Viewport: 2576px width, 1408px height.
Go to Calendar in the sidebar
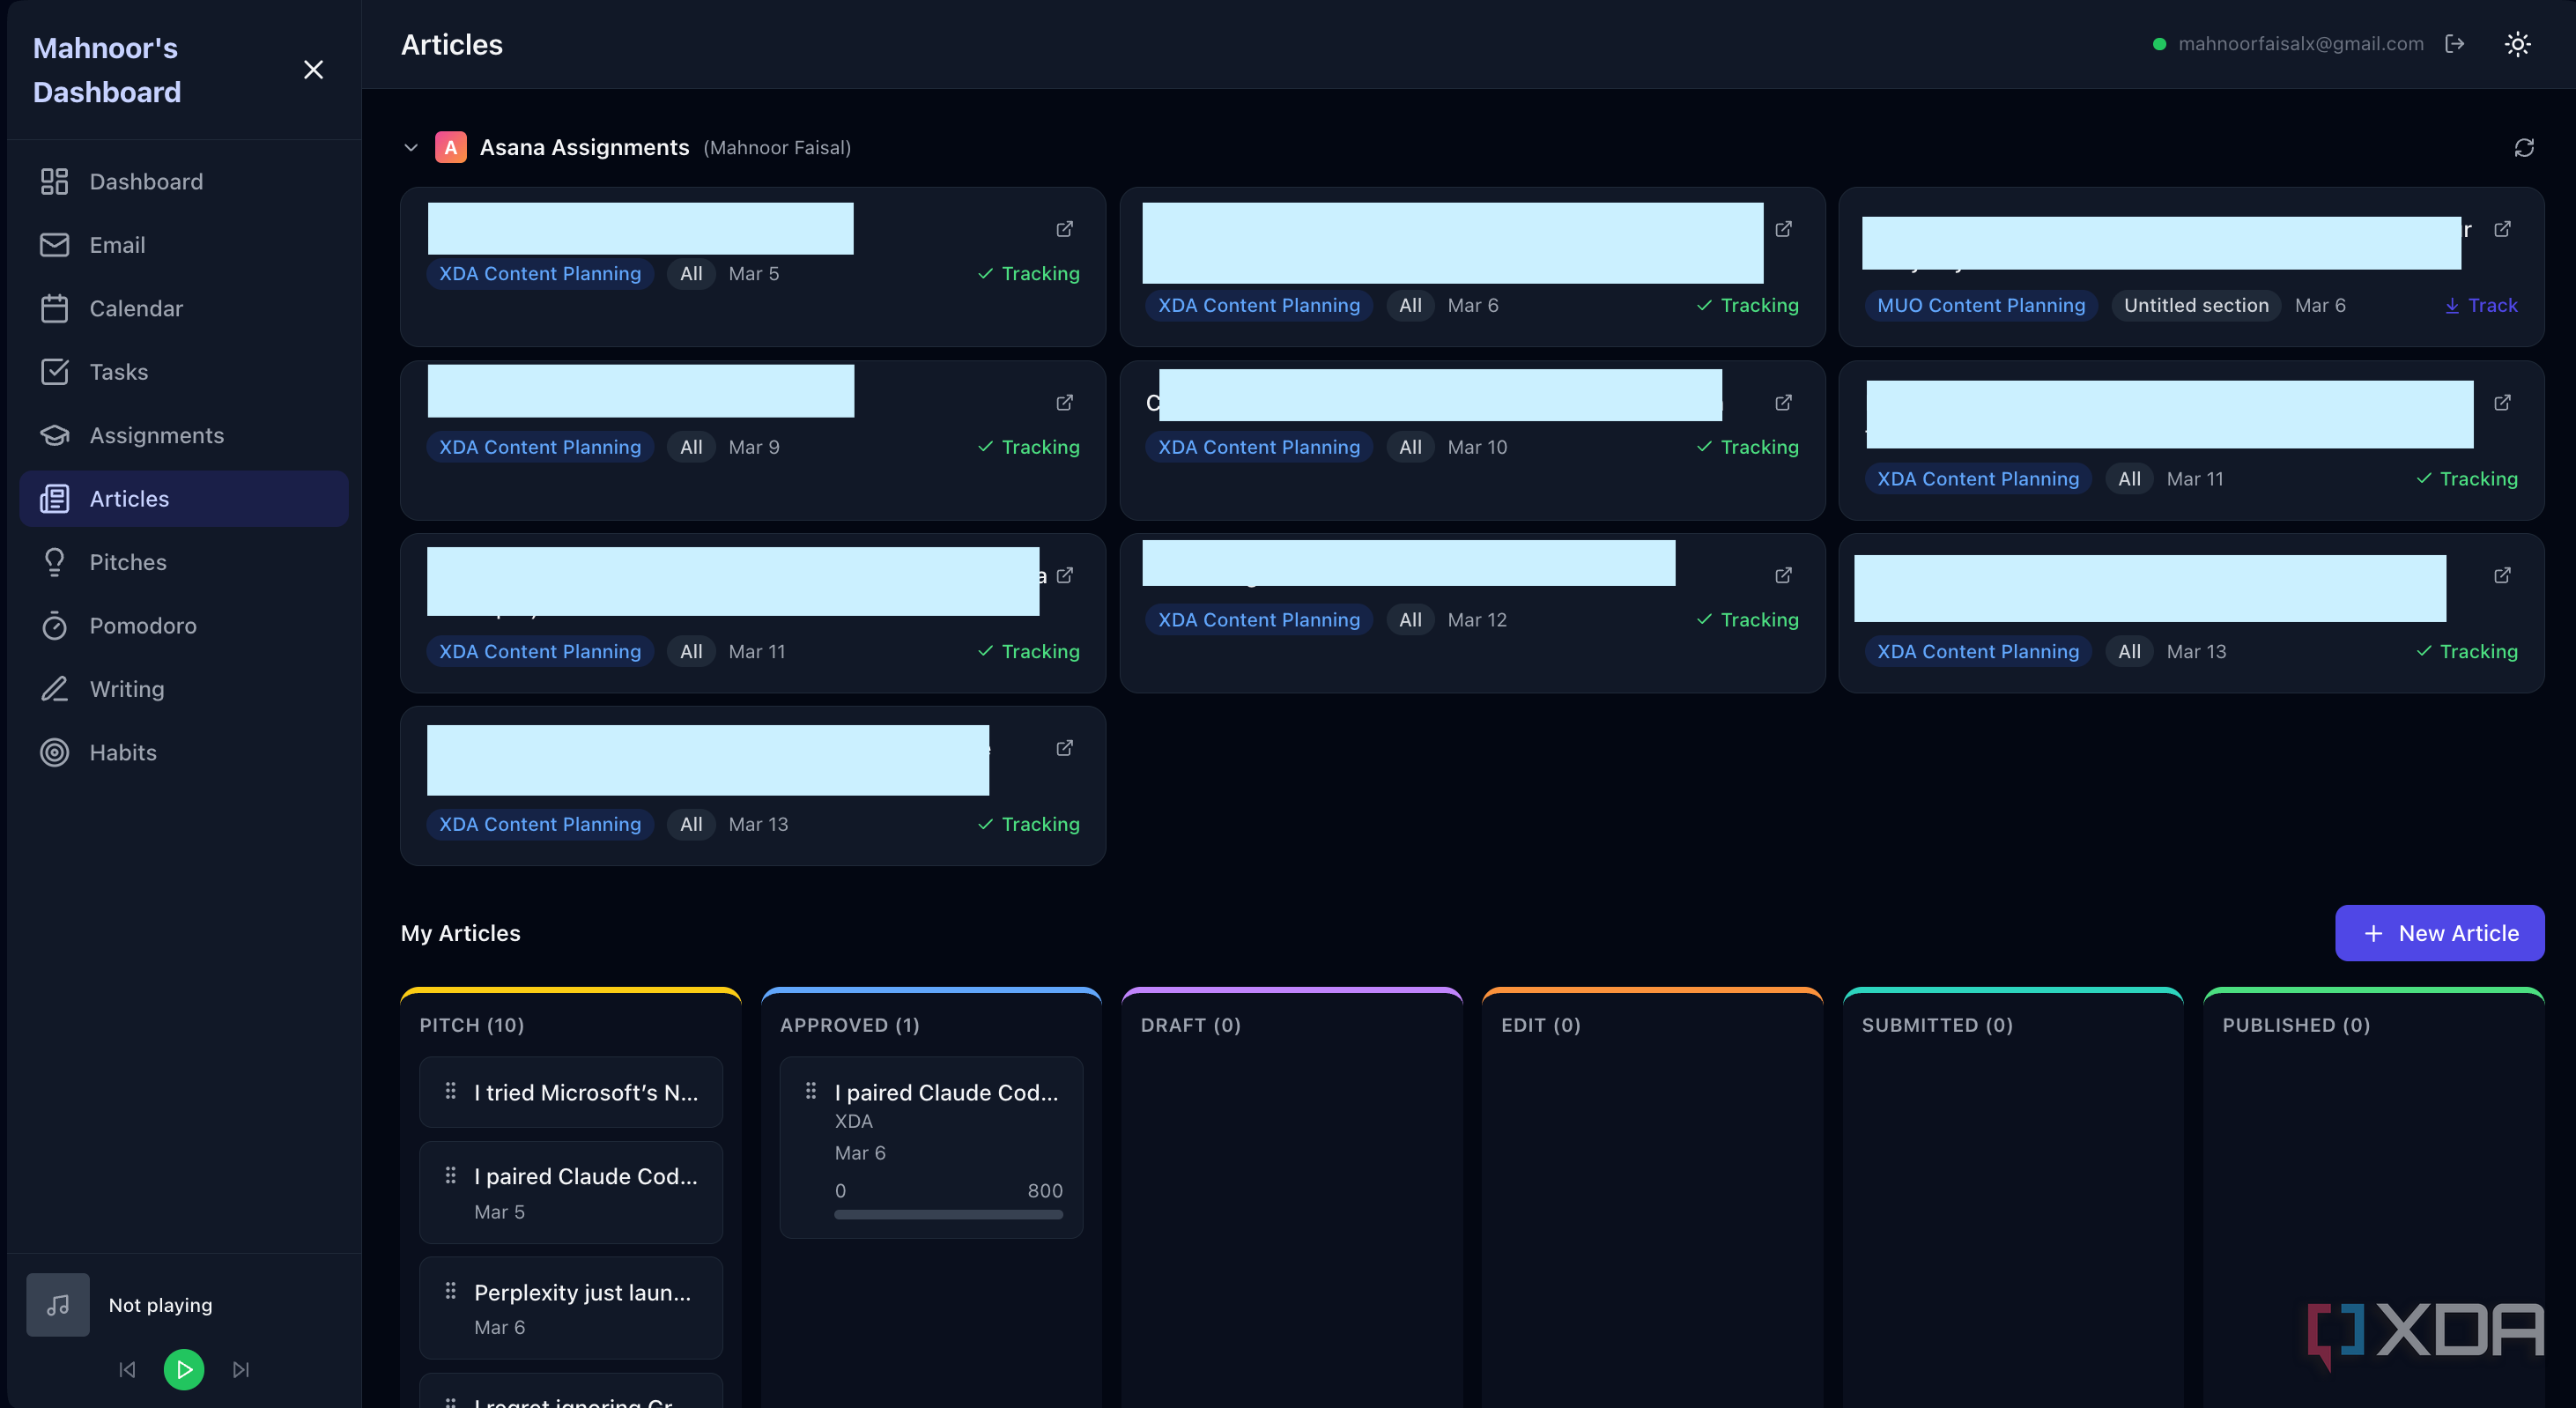pos(184,308)
